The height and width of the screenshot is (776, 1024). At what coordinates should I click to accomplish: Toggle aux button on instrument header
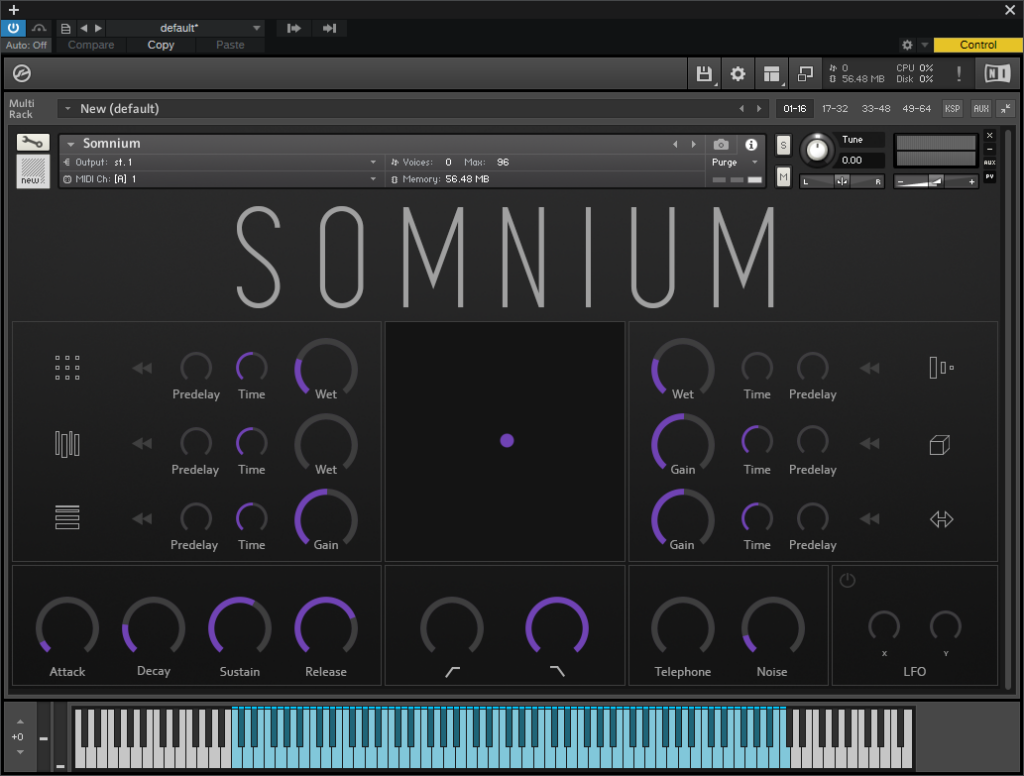click(989, 162)
